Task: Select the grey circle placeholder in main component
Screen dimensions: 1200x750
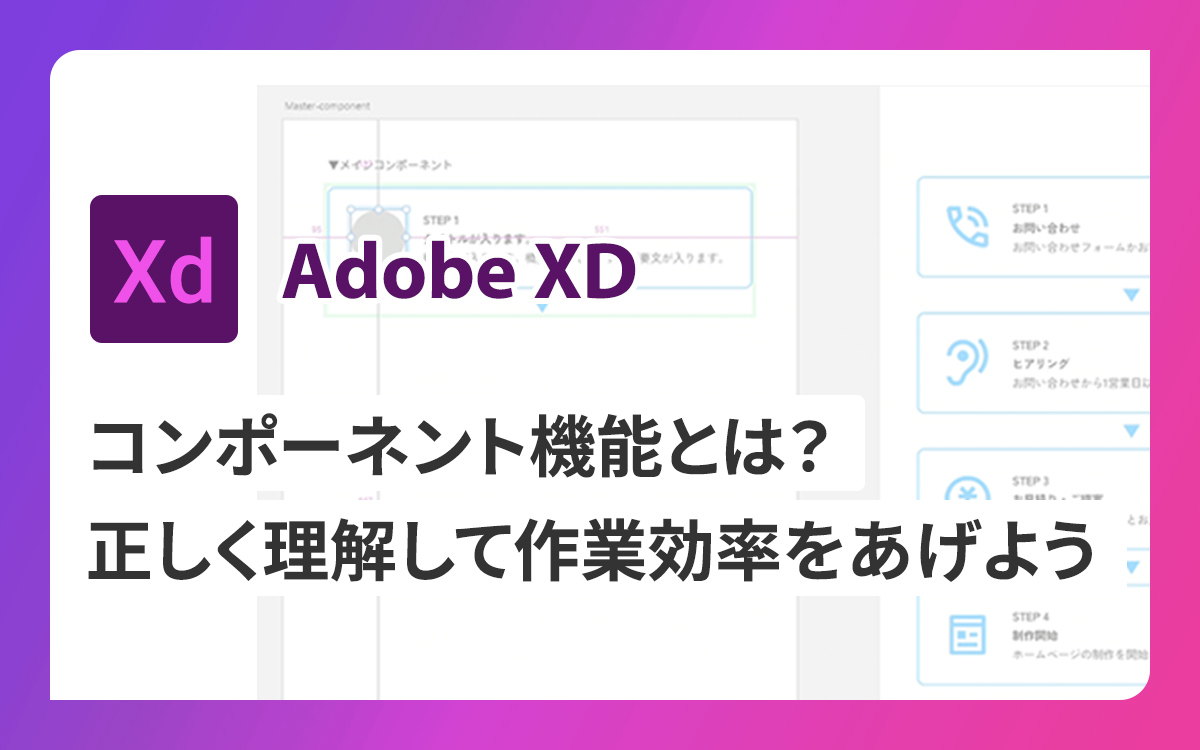Action: click(x=378, y=233)
